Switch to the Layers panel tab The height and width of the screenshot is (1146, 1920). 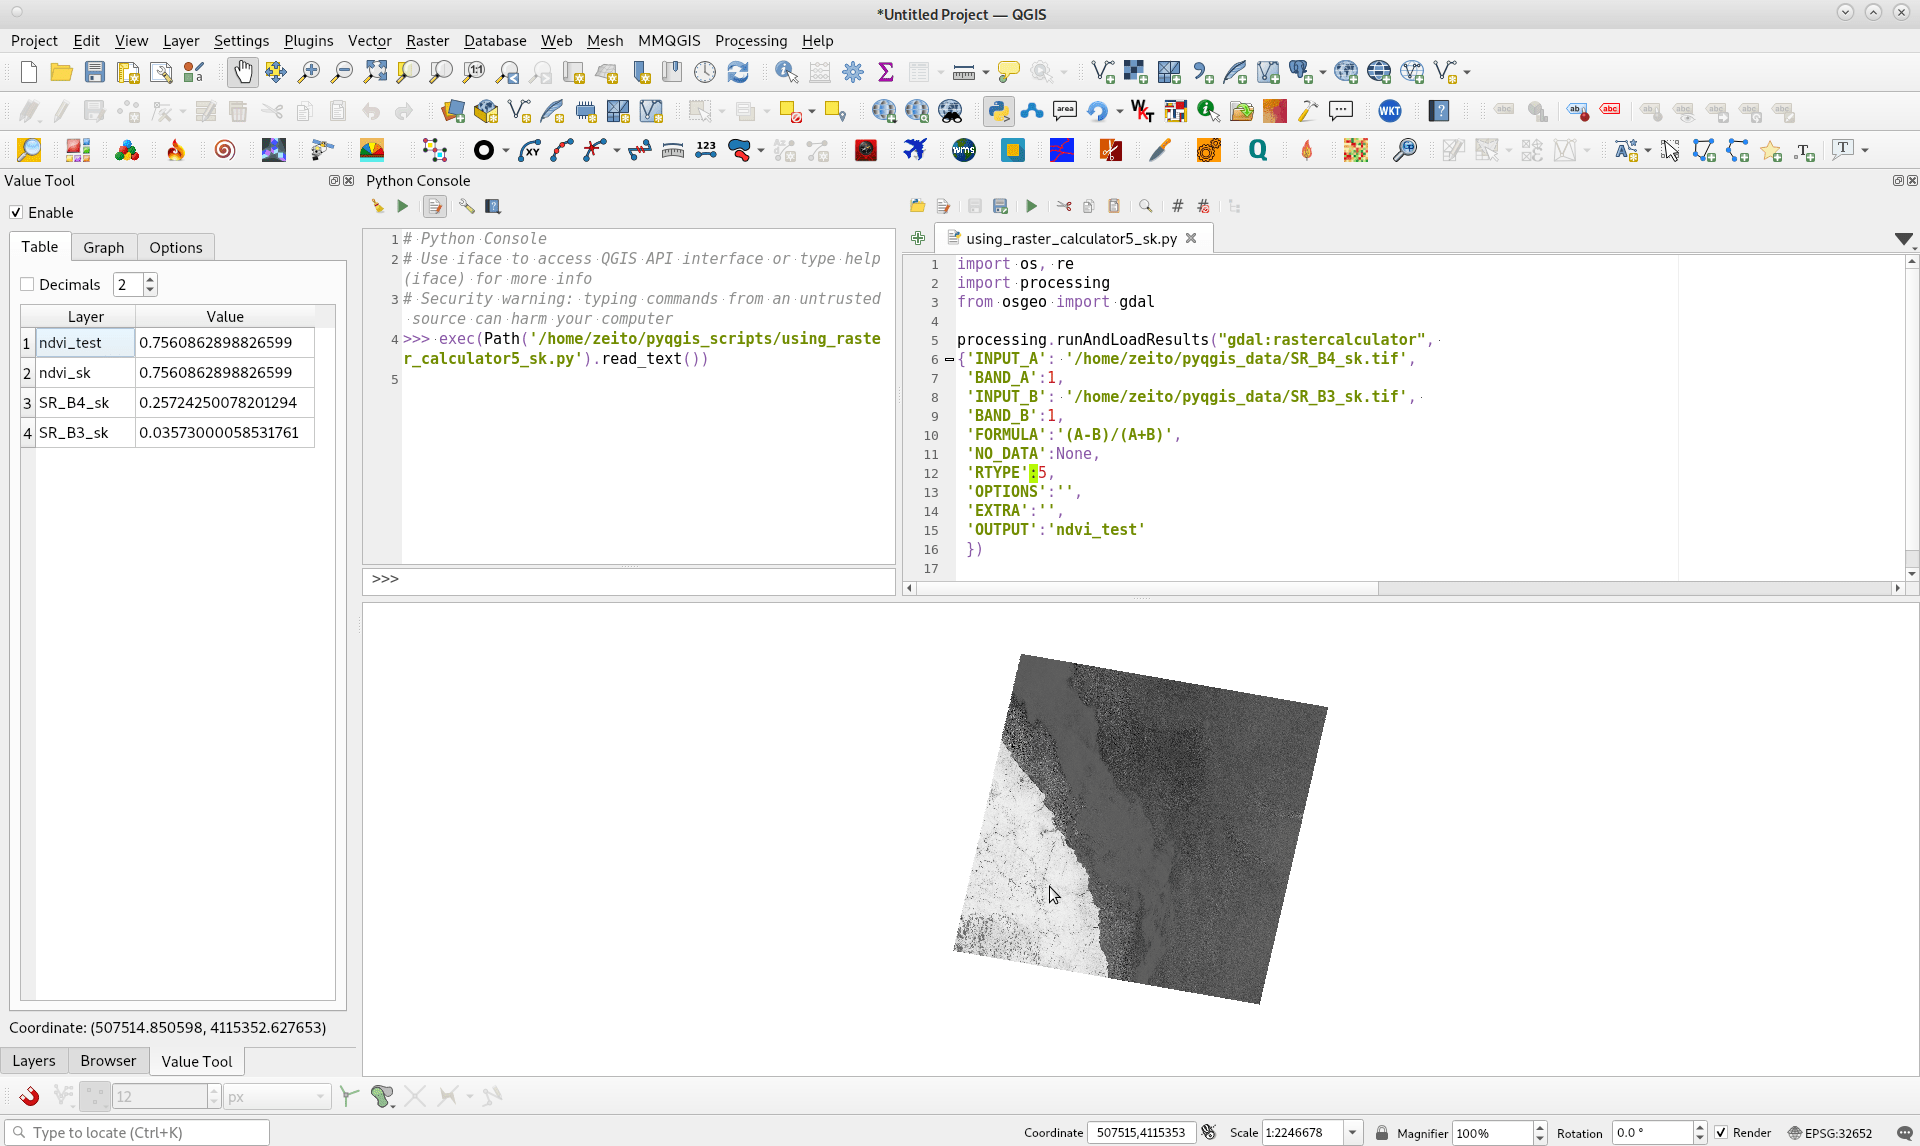[34, 1061]
